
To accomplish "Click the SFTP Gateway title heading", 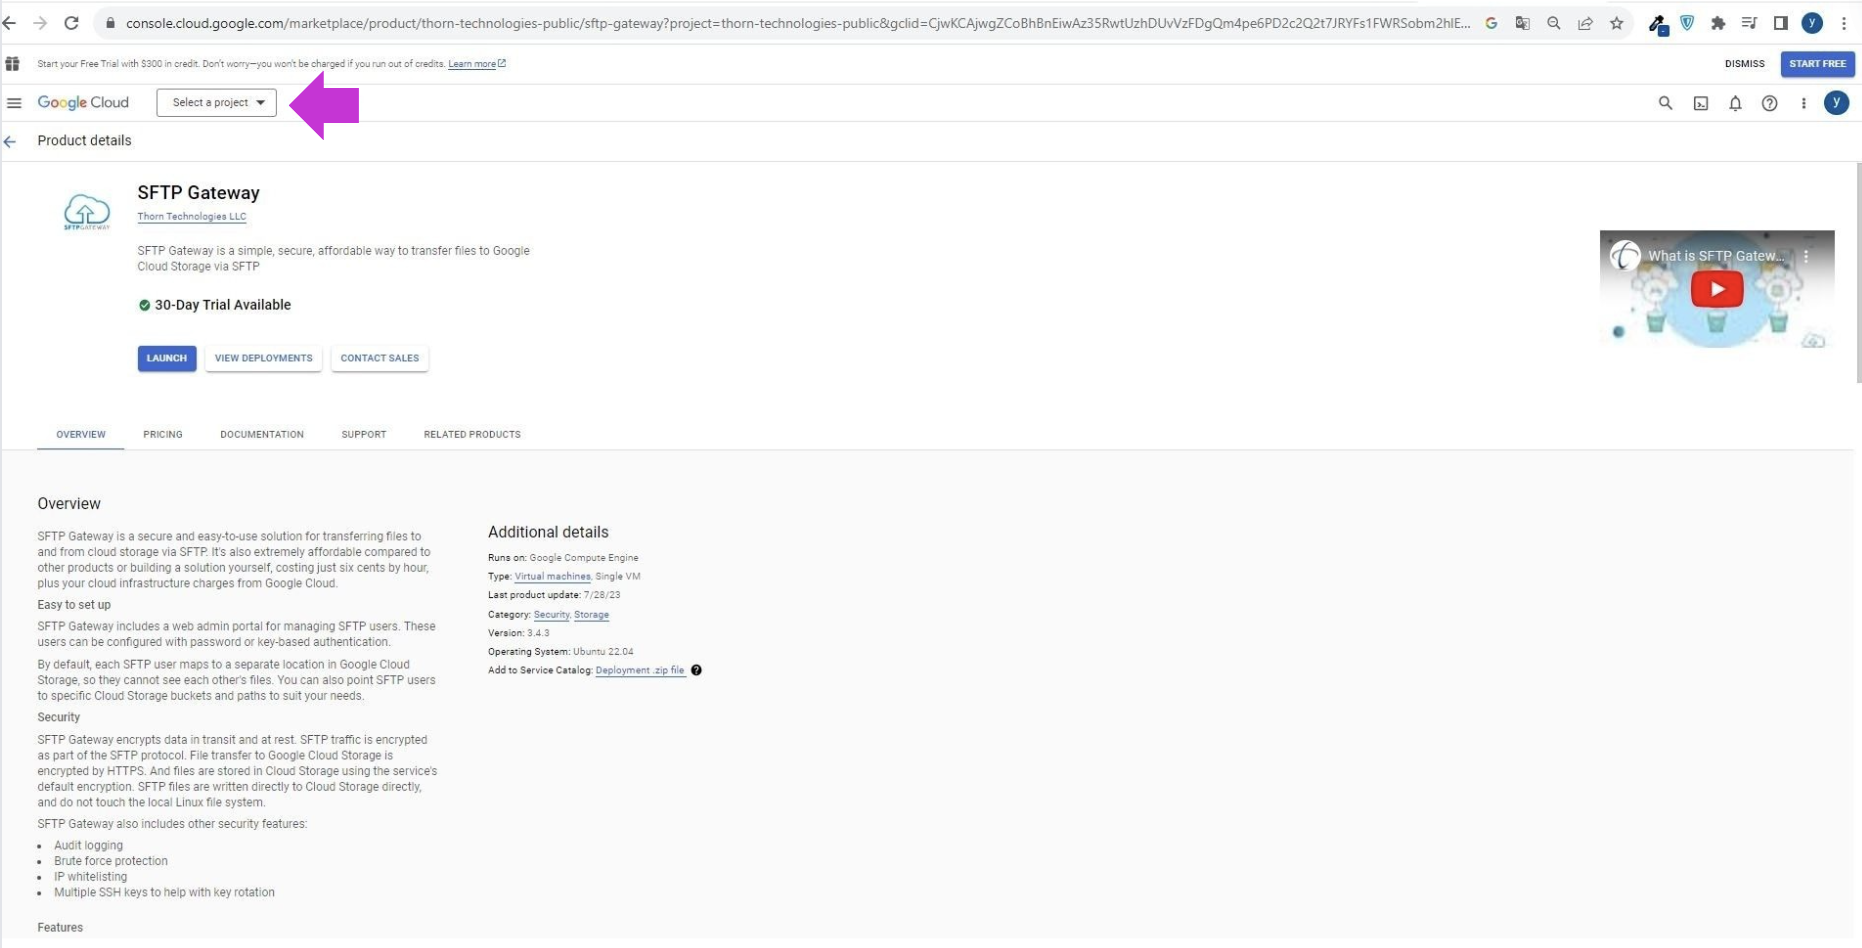I will pyautogui.click(x=198, y=193).
